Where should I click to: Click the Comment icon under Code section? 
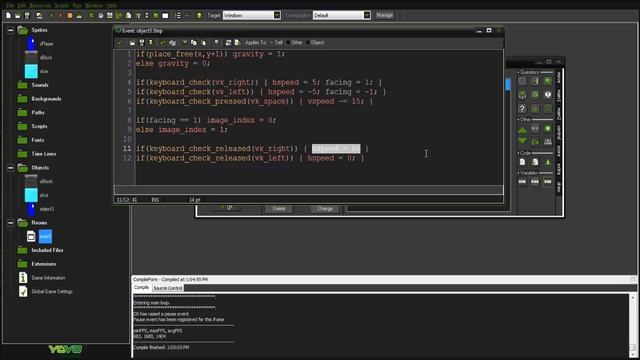[x=548, y=162]
